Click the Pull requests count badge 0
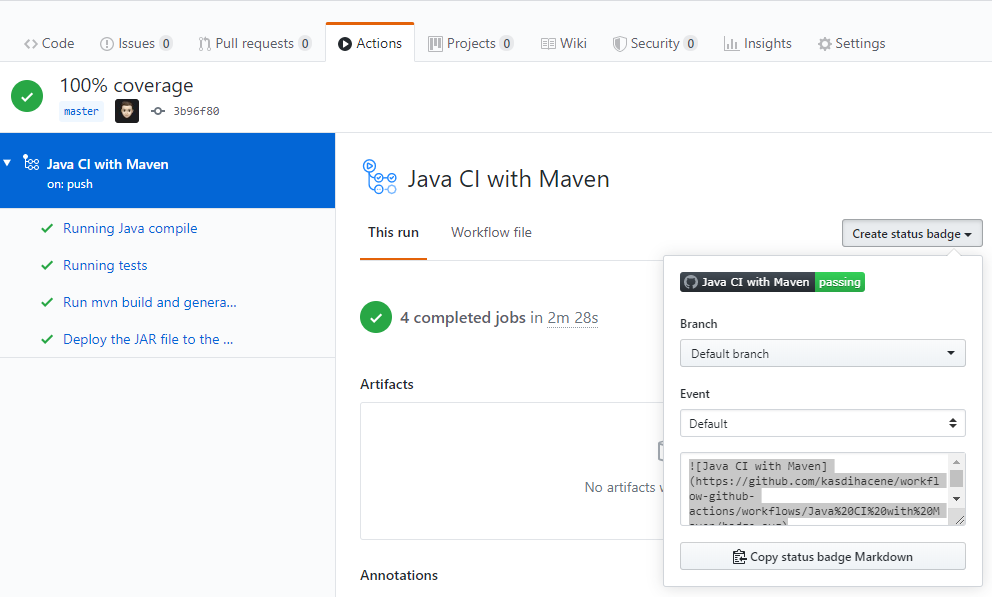The width and height of the screenshot is (992, 597). [305, 44]
